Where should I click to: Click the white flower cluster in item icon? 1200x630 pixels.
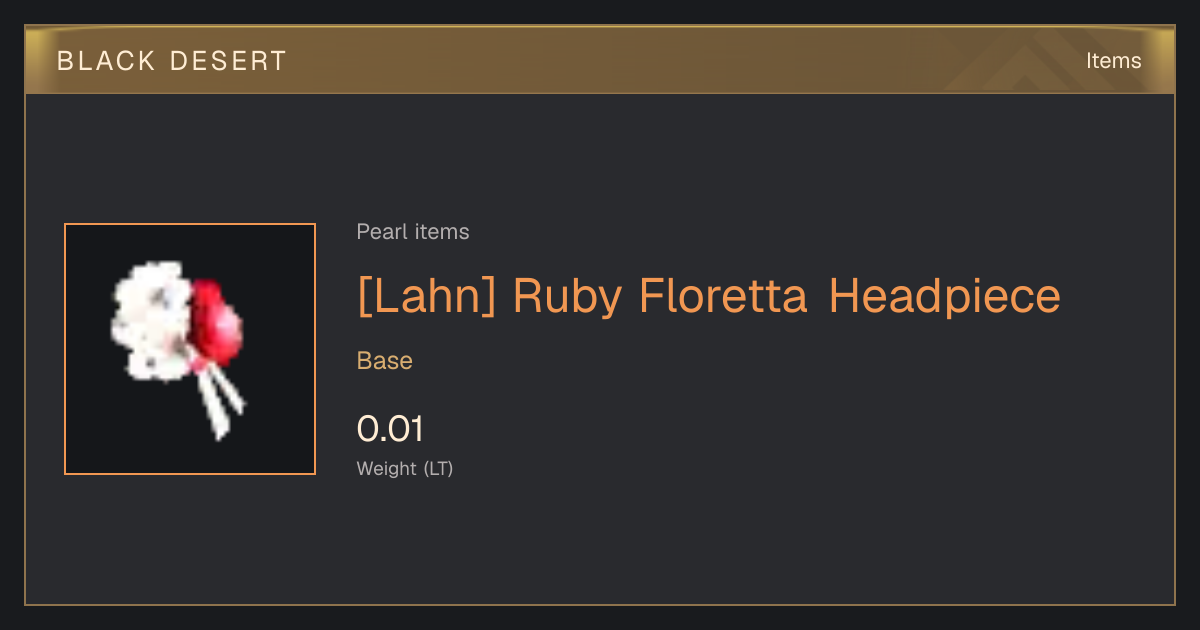(x=150, y=320)
